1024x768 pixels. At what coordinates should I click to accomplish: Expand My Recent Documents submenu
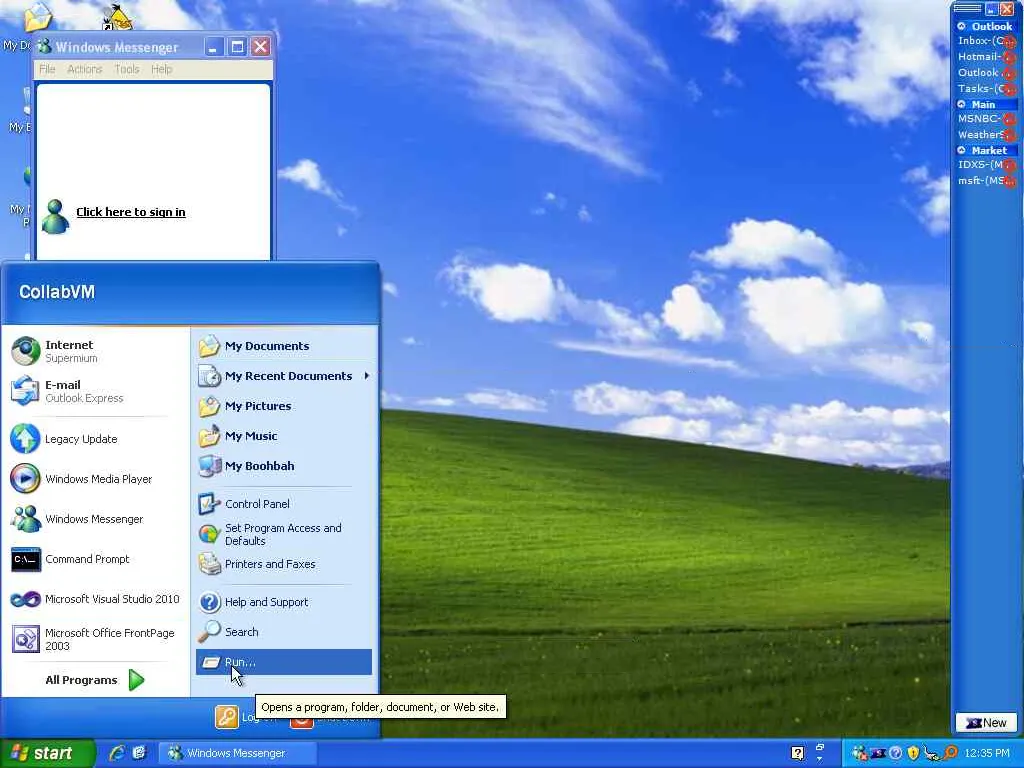(283, 376)
